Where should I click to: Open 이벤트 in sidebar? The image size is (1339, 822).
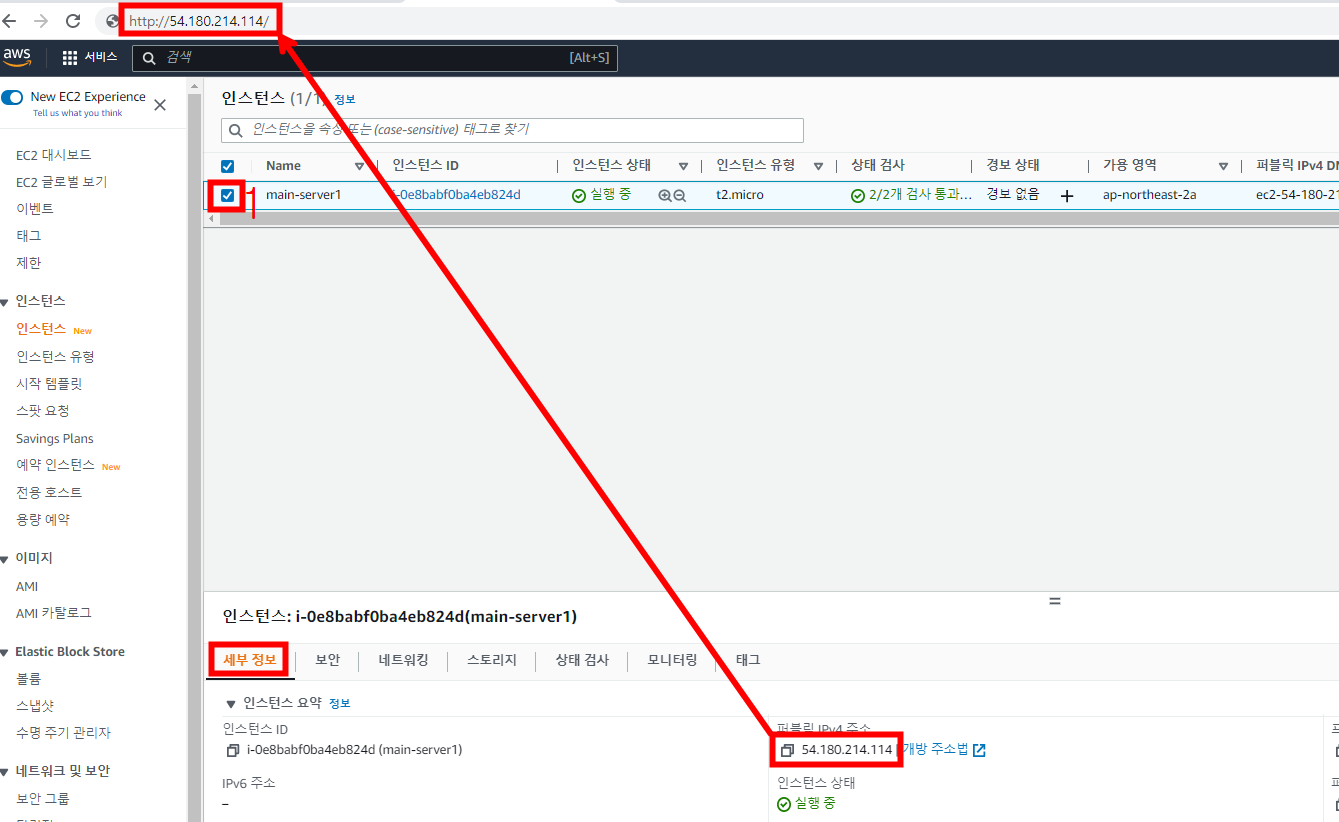[x=35, y=209]
